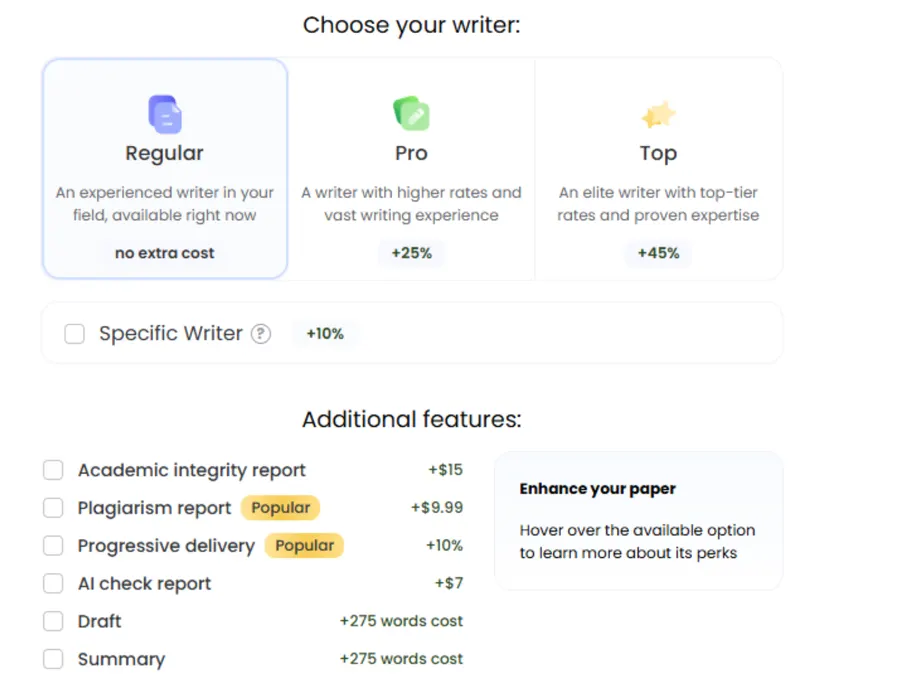Check the AI check report box

(54, 584)
